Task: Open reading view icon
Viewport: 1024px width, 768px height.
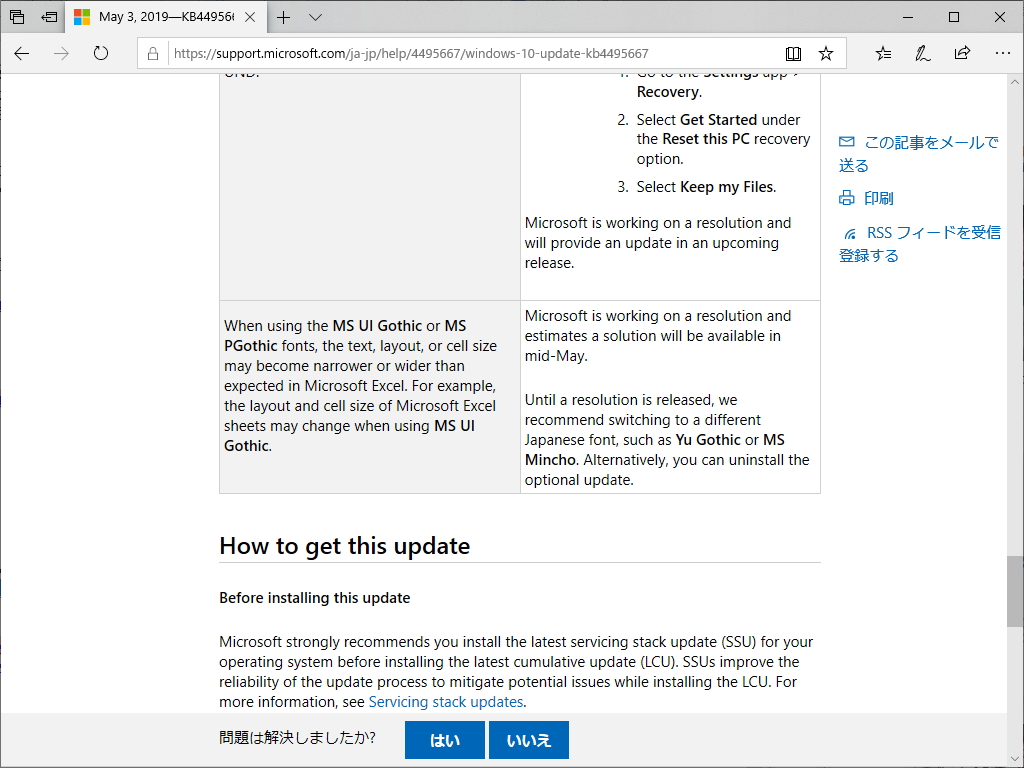Action: (793, 54)
